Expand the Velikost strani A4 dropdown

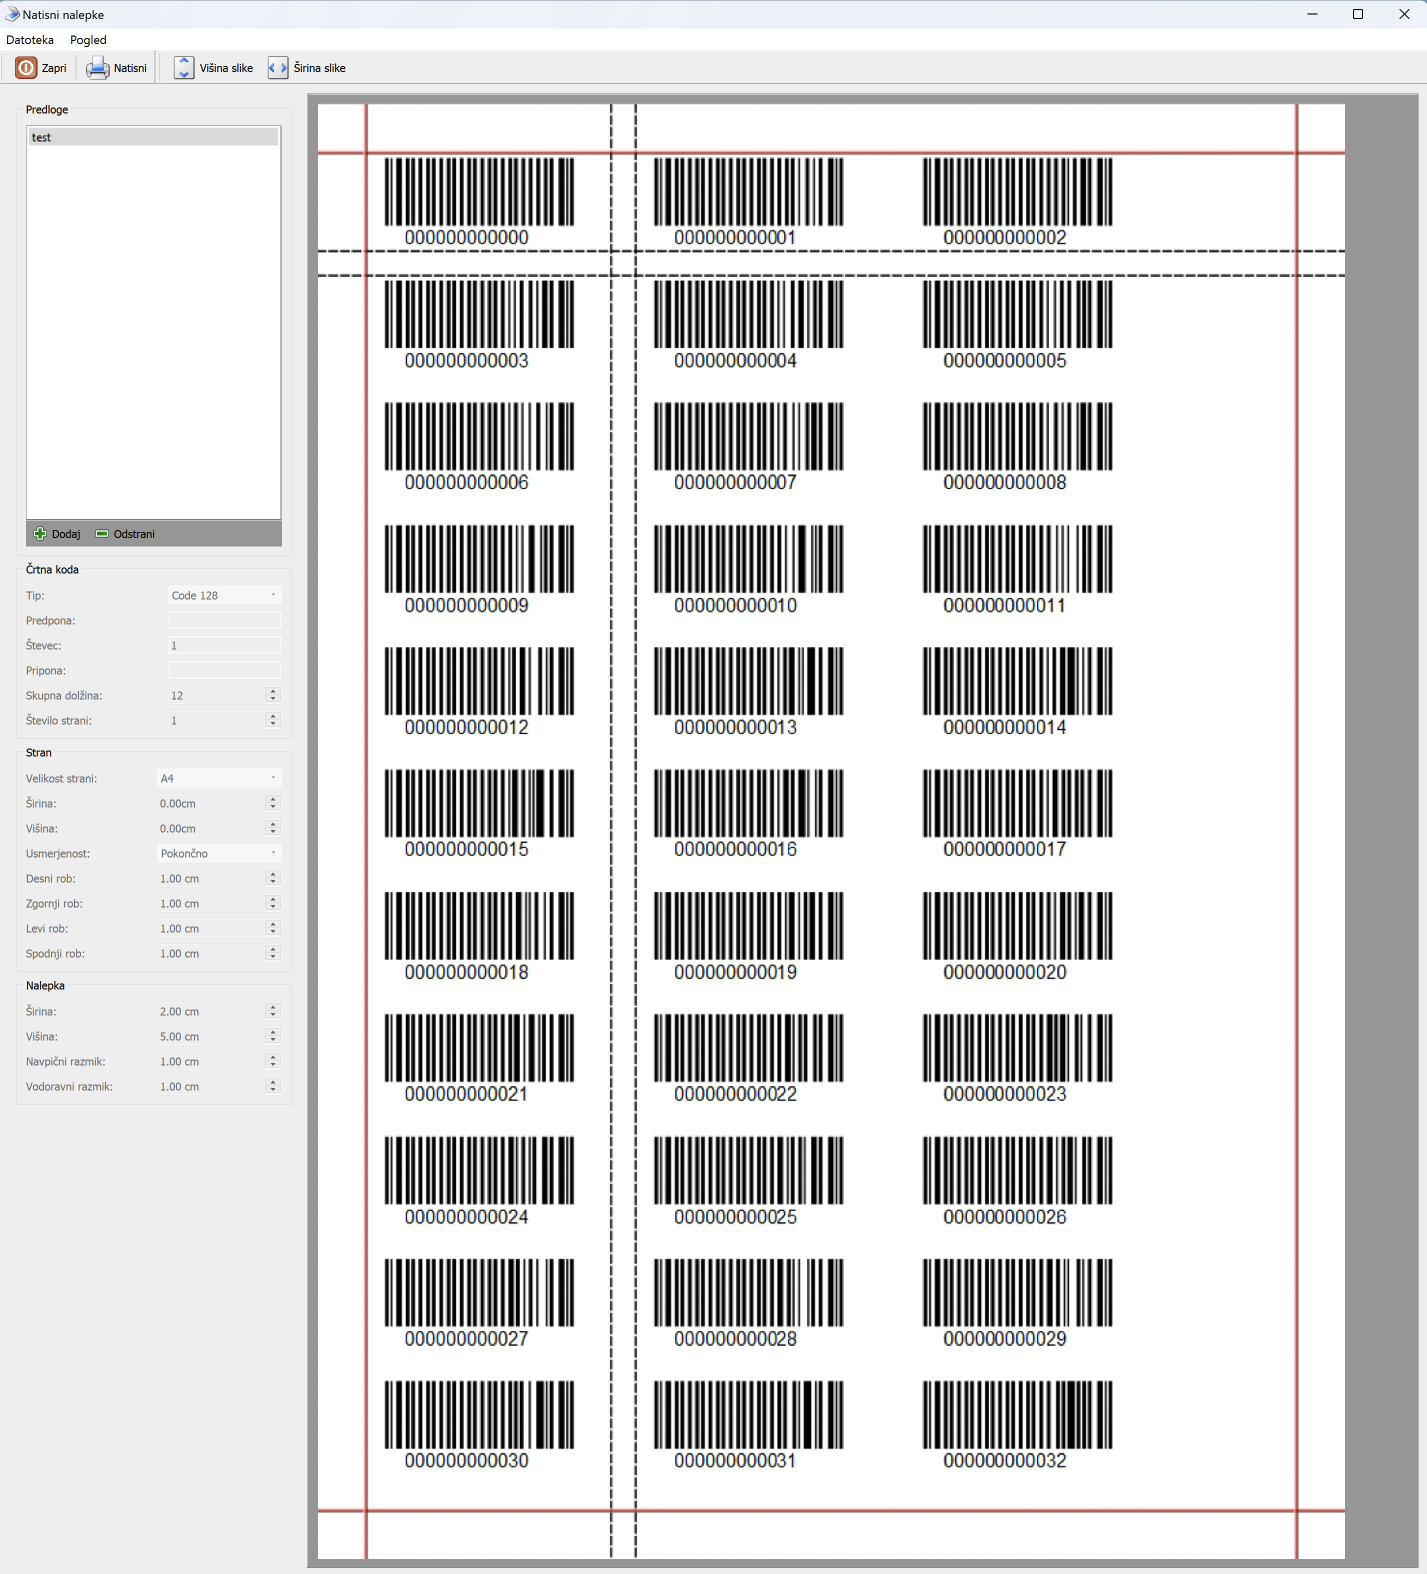[x=218, y=779]
